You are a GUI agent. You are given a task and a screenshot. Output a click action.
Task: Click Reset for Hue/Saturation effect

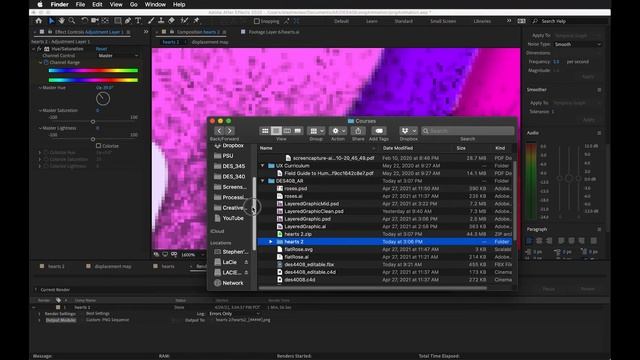[101, 49]
